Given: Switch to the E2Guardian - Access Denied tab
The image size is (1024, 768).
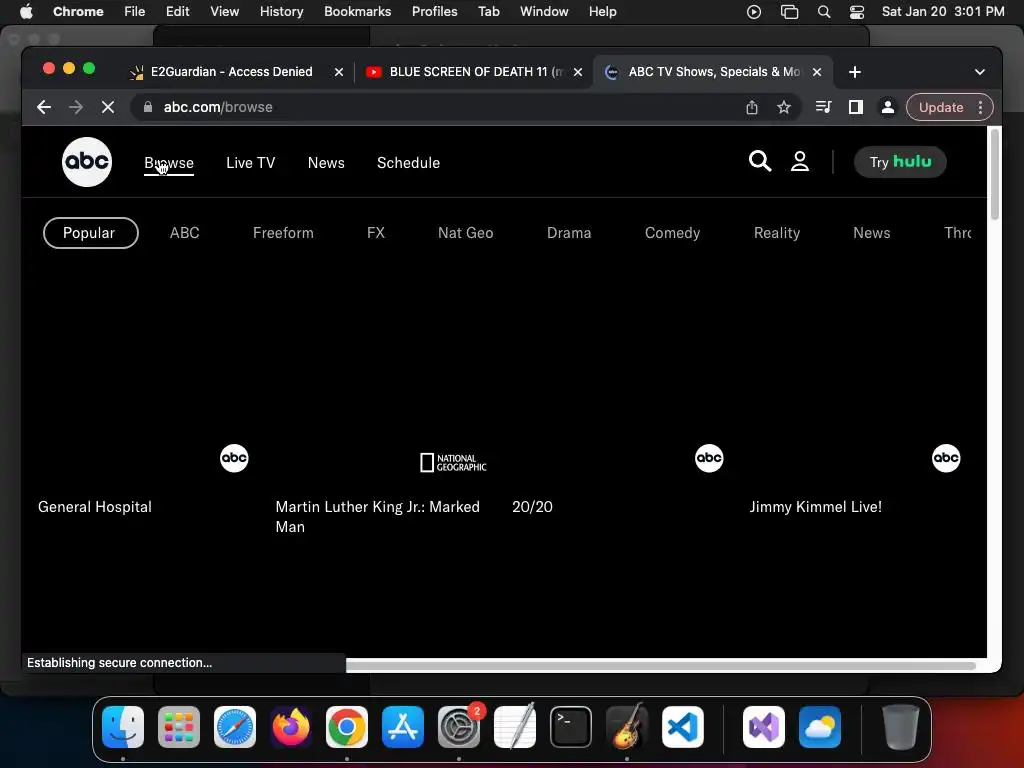Looking at the screenshot, I should (x=231, y=72).
